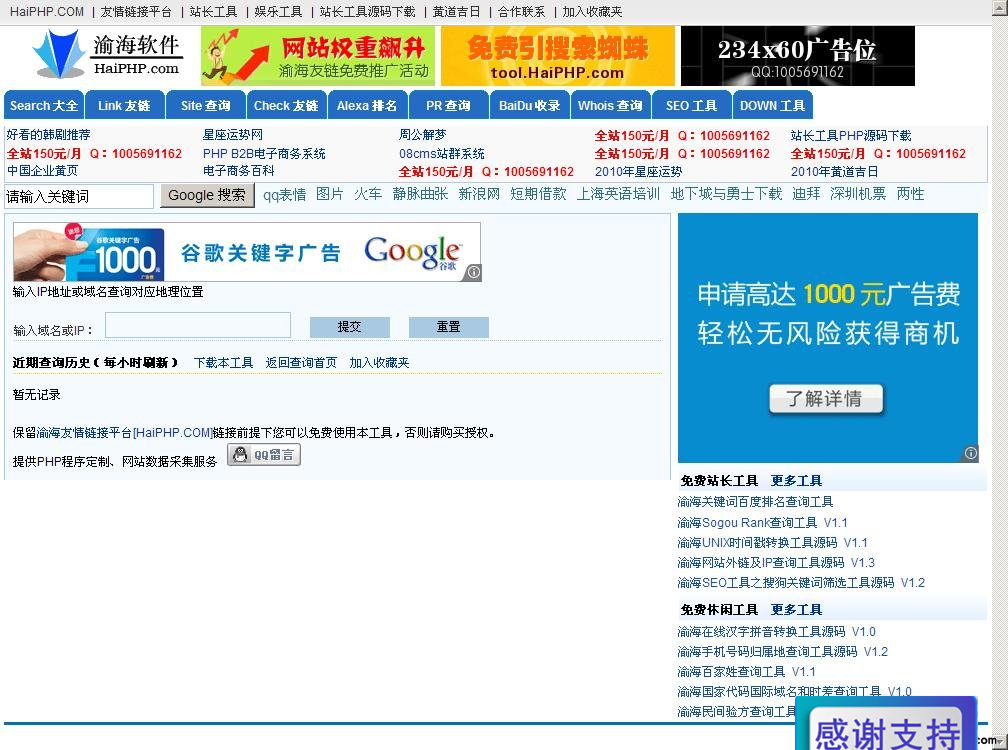Click the 重置 reset button
Screen dimensions: 1008x750
[x=449, y=326]
